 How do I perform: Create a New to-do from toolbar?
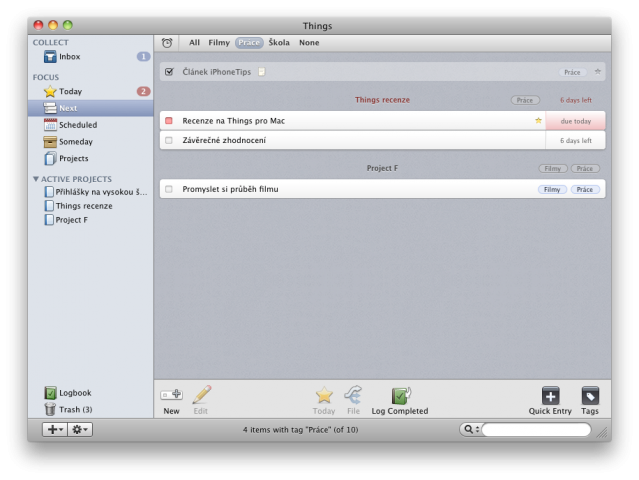[x=172, y=400]
